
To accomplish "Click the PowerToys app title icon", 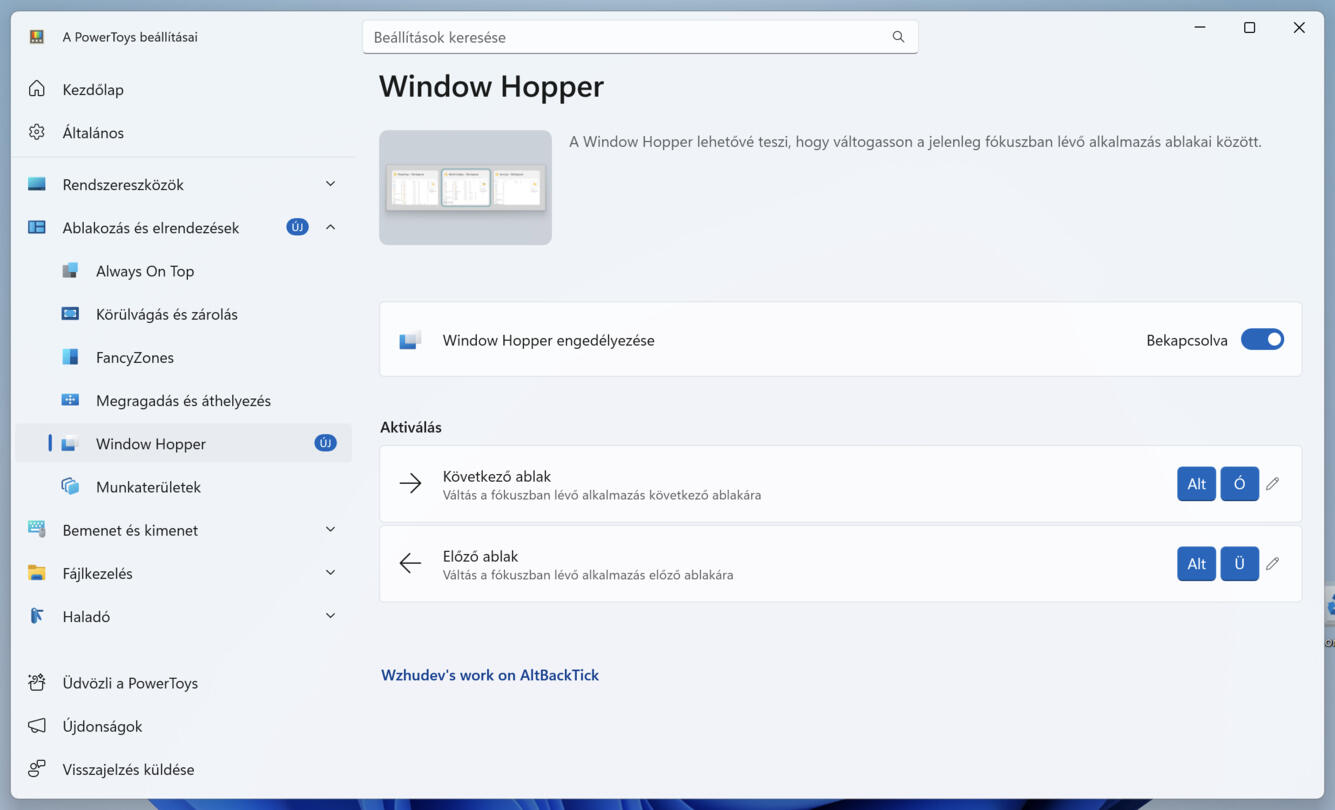I will click(37, 37).
